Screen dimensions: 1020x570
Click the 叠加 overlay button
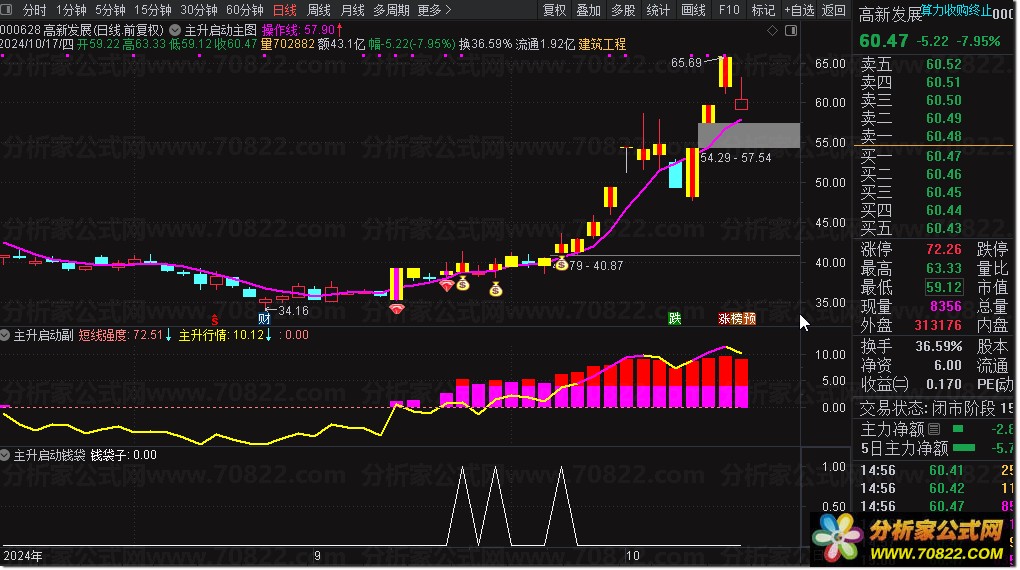[x=589, y=10]
